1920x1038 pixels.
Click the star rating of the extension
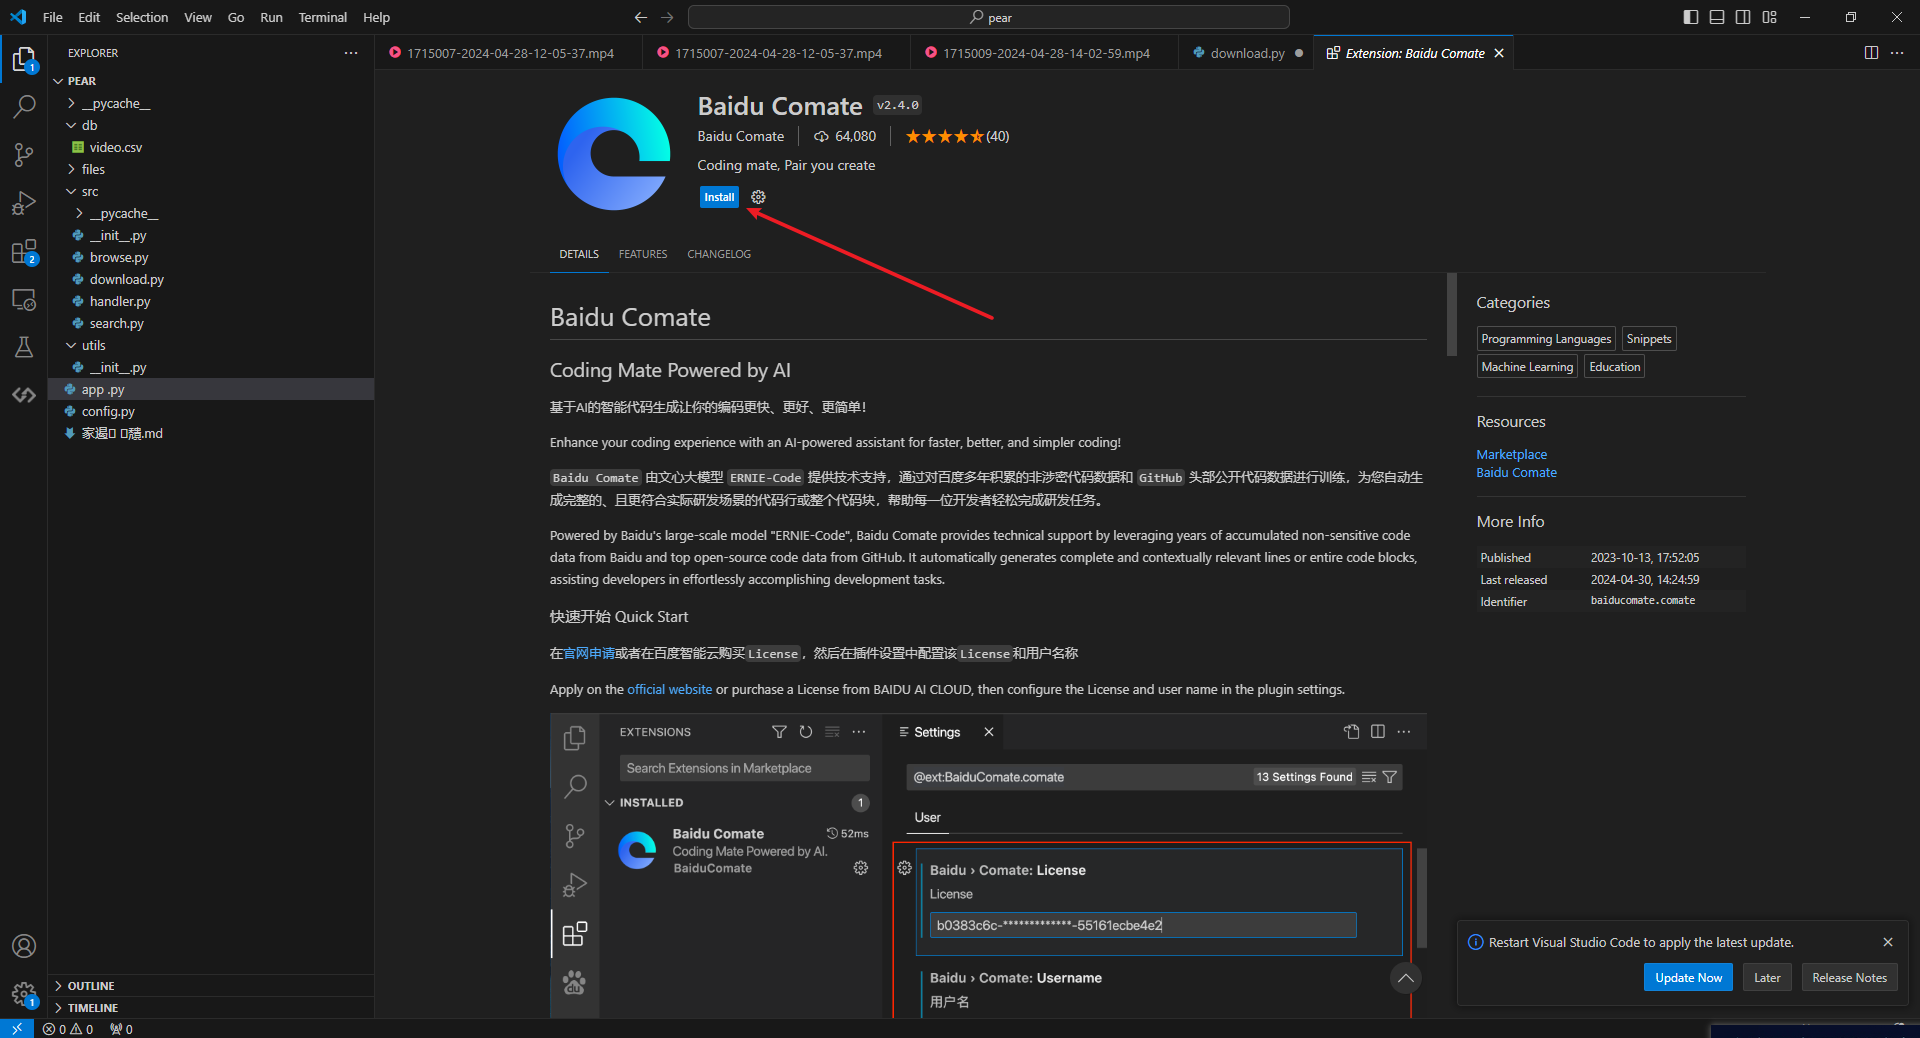pyautogui.click(x=957, y=137)
